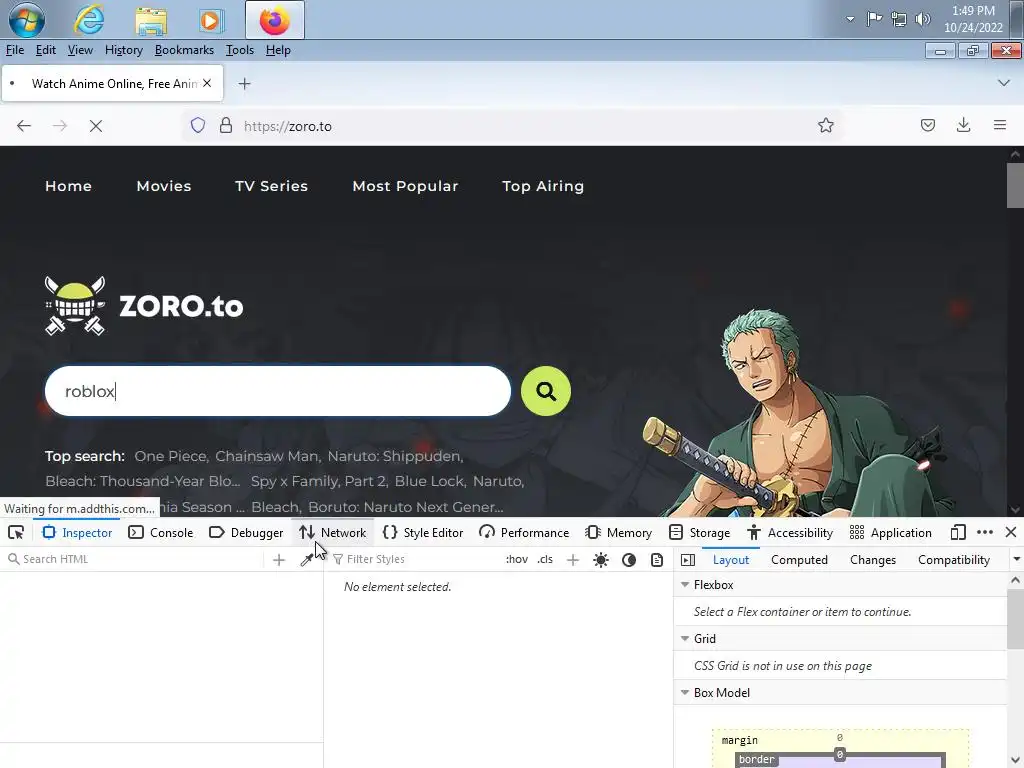Save page to Pocket

tap(927, 125)
